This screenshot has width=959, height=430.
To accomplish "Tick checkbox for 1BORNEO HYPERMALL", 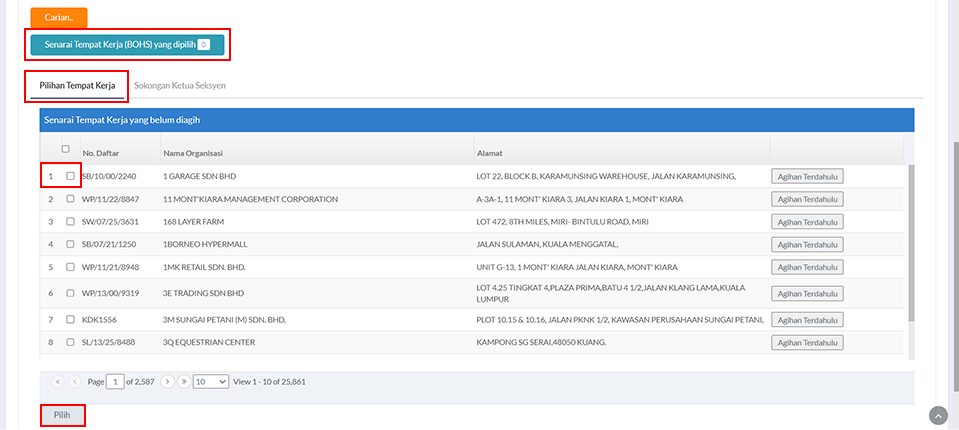I will (x=70, y=244).
